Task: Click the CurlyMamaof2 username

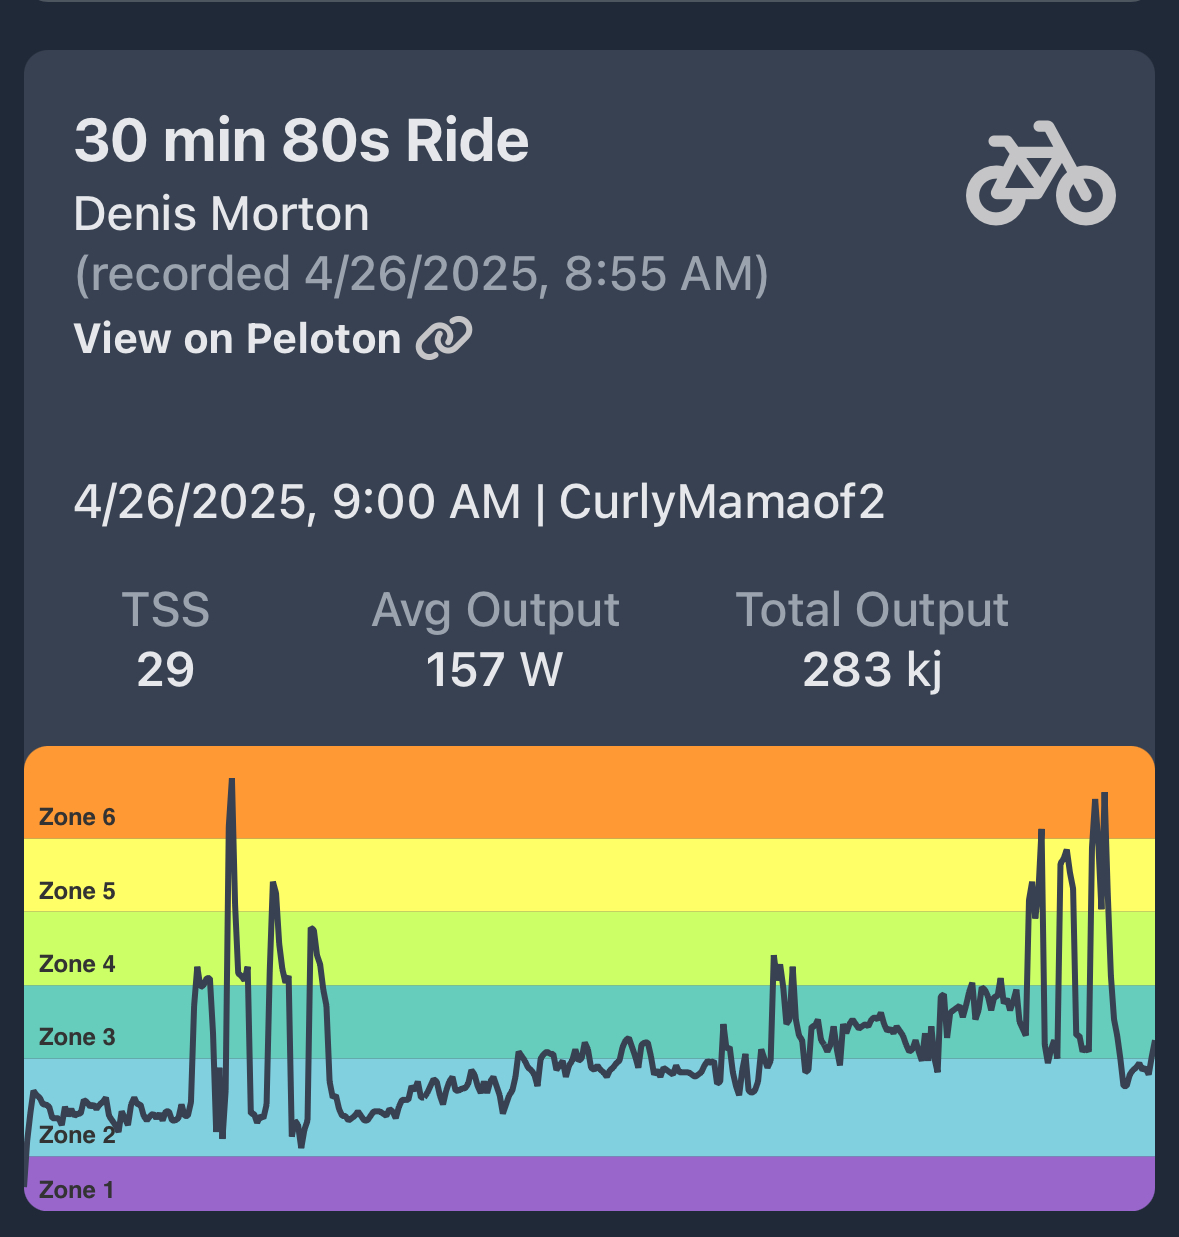Action: pyautogui.click(x=722, y=501)
